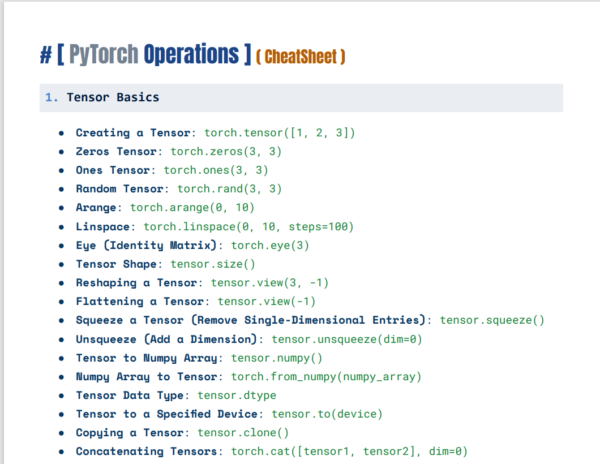
Task: Click the 'Eye (Identity Matrix)' label
Action: 146,245
